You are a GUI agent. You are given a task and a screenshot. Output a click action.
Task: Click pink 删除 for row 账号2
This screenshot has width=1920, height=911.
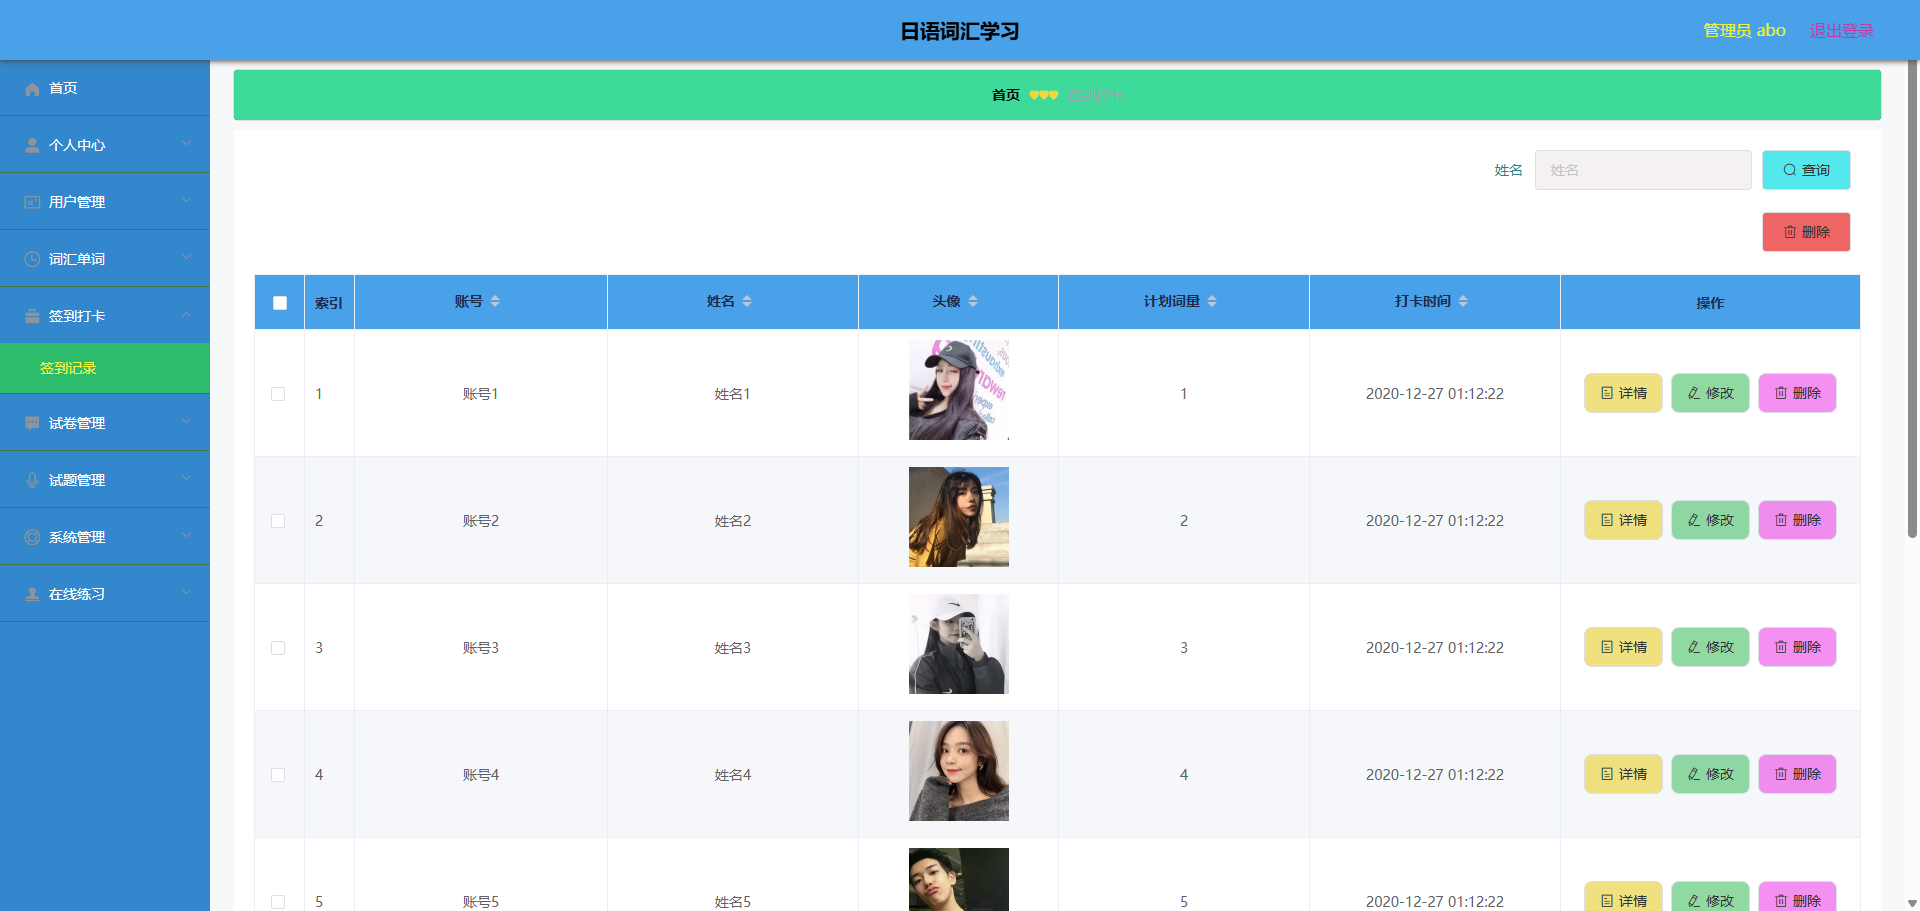(x=1797, y=520)
